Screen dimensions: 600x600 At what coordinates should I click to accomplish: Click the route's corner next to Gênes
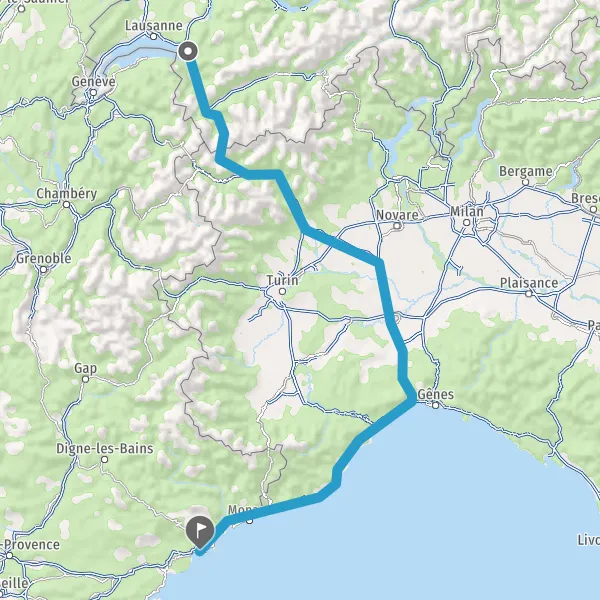click(411, 400)
